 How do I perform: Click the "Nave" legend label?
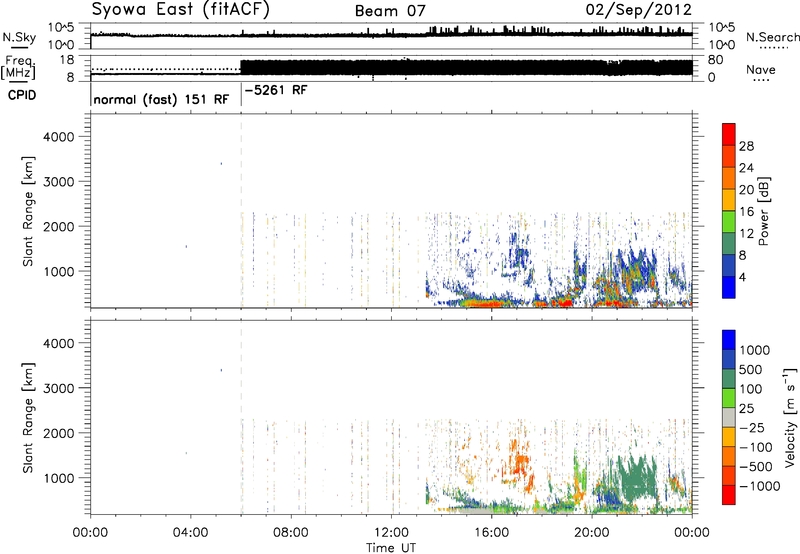click(x=761, y=69)
